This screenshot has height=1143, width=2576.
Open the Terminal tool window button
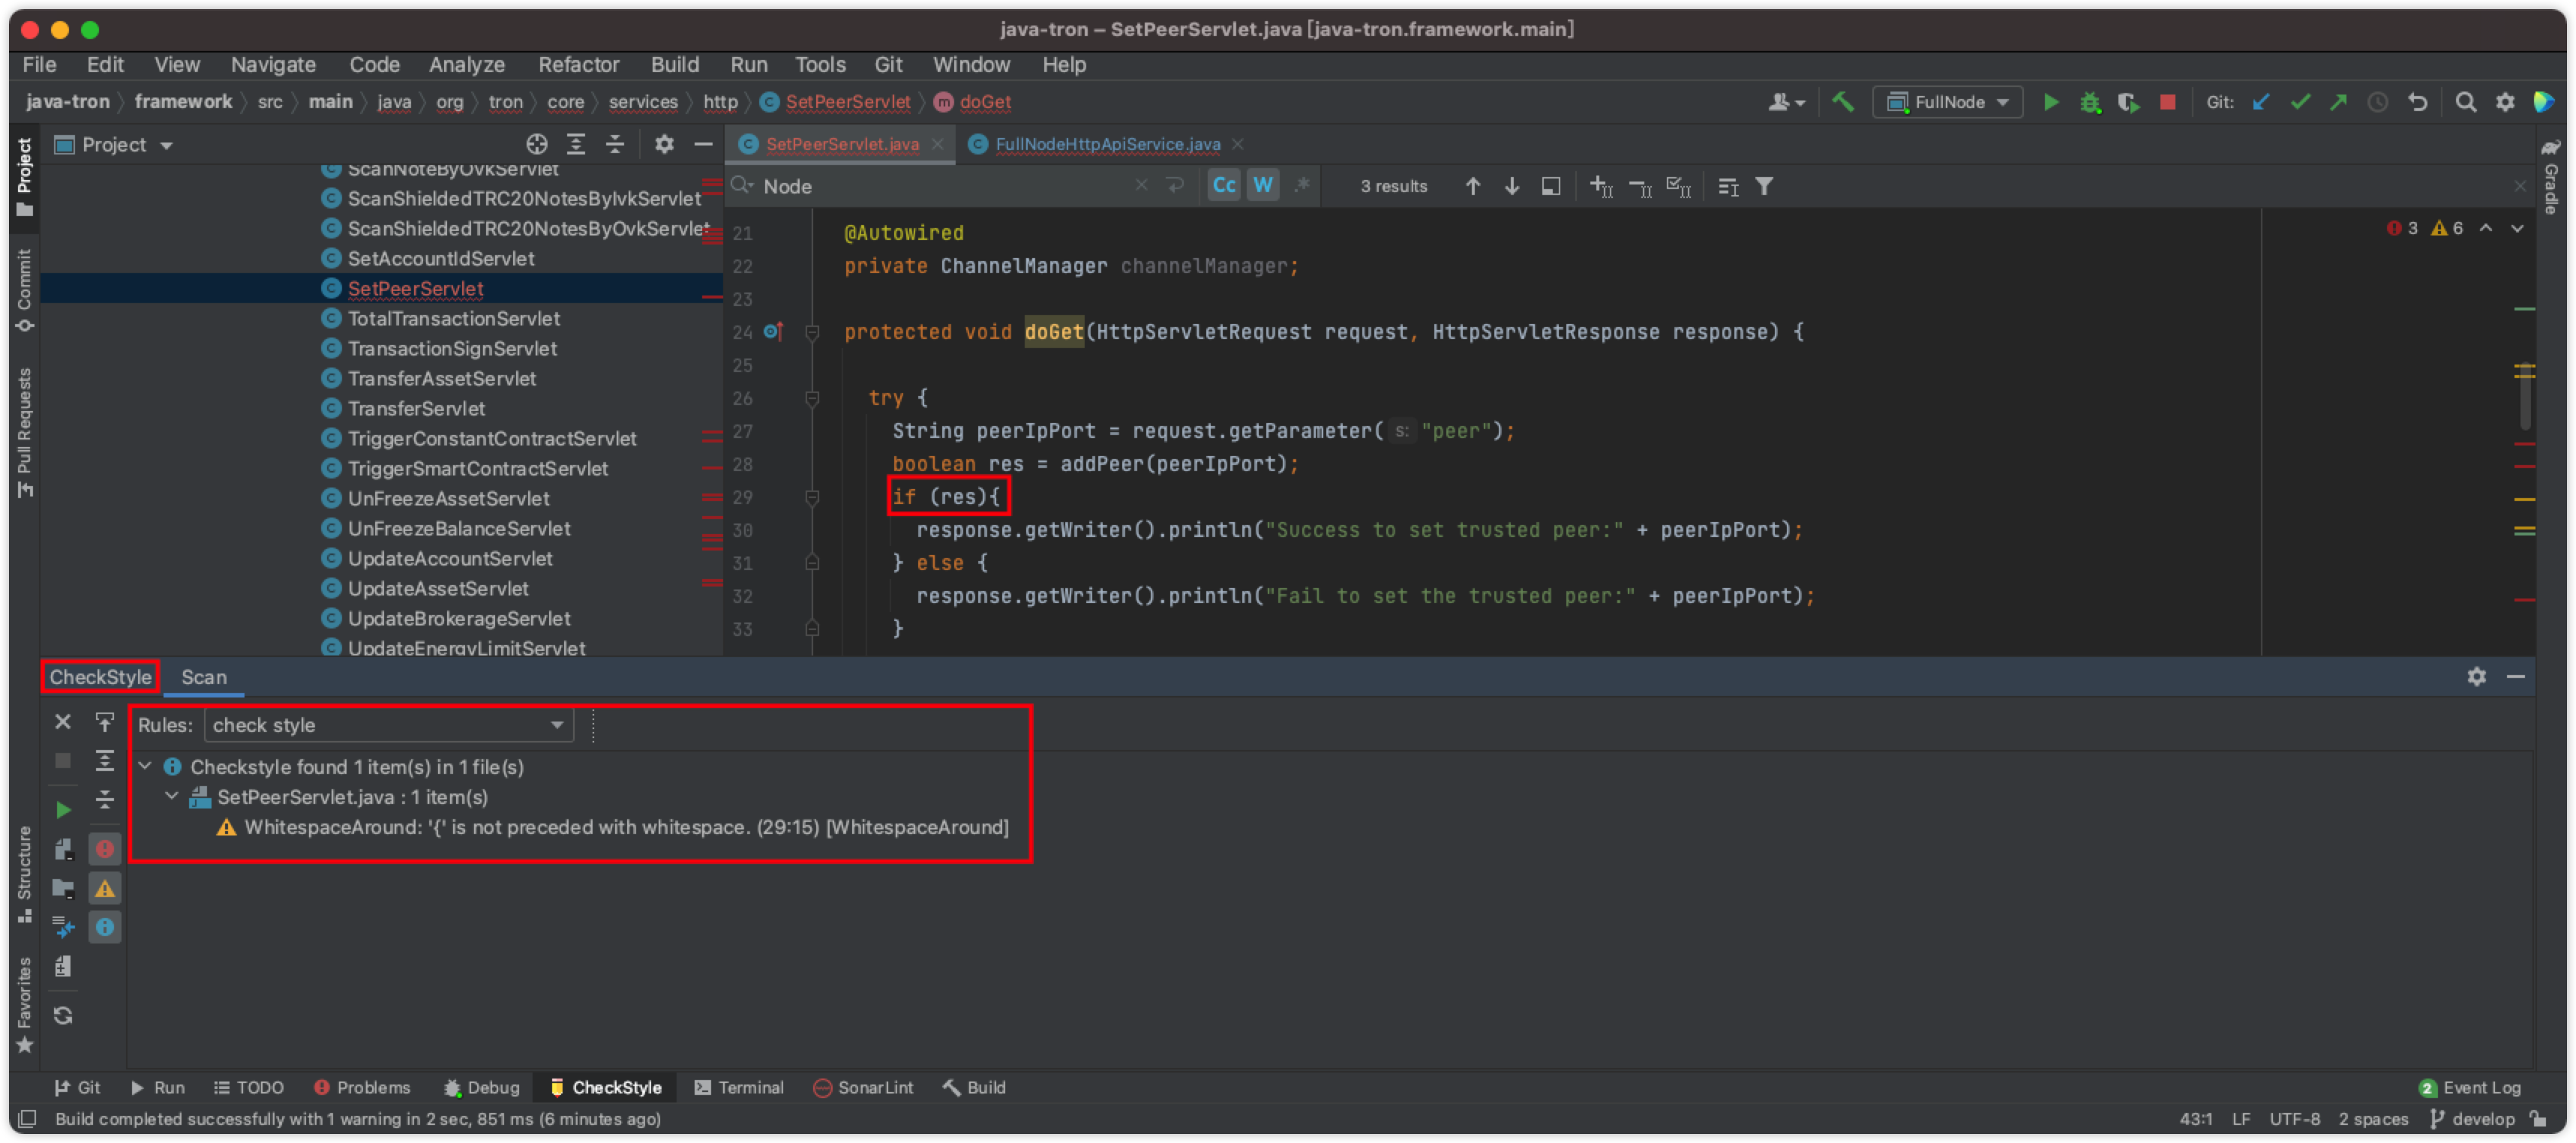[739, 1087]
